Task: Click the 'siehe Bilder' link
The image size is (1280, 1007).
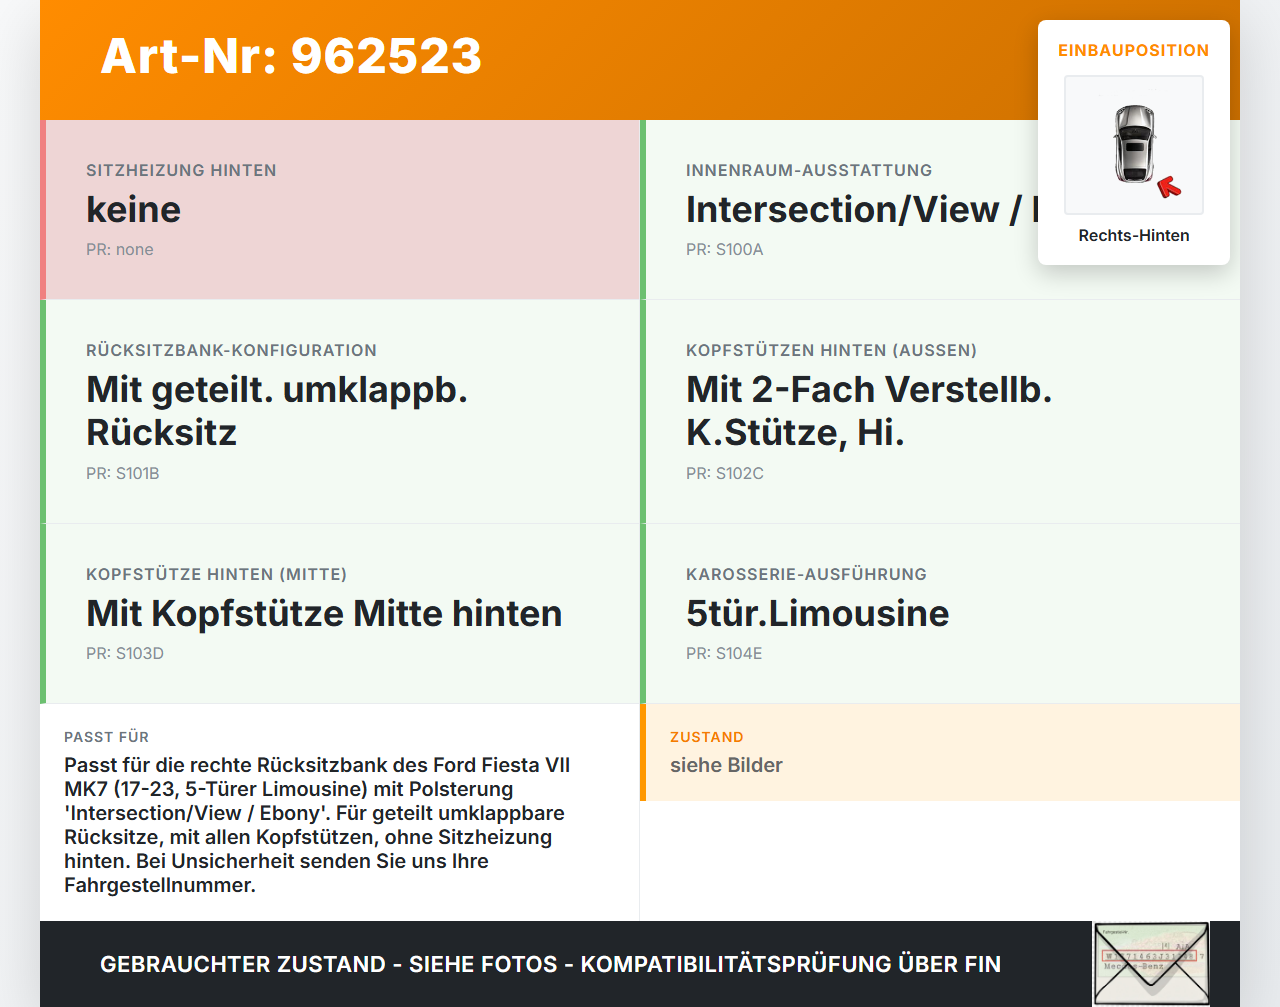Action: 726,765
